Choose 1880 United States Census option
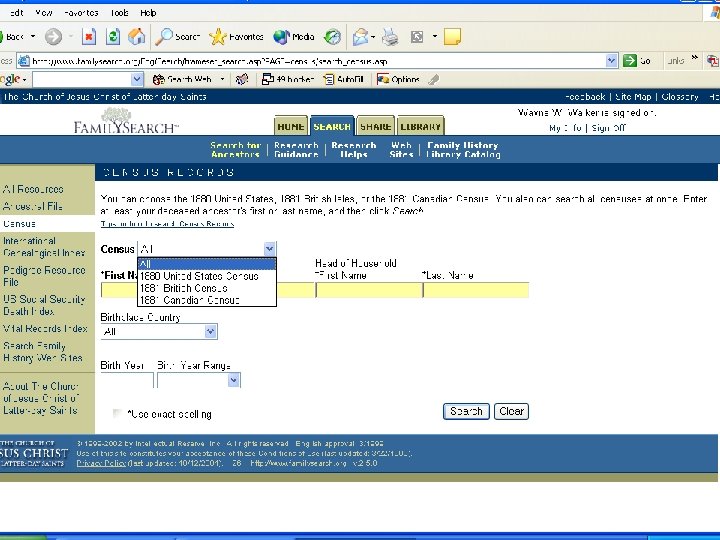The height and width of the screenshot is (540, 720). pos(207,276)
